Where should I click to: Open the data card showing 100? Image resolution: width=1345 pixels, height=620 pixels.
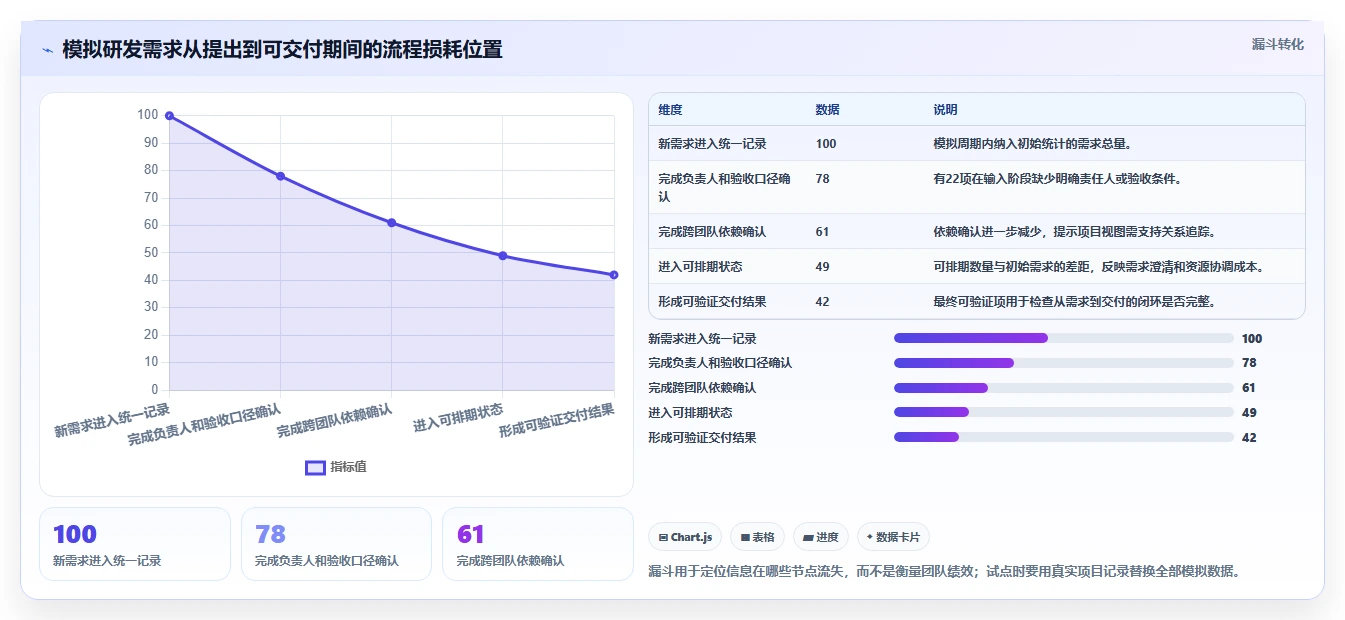coord(135,544)
